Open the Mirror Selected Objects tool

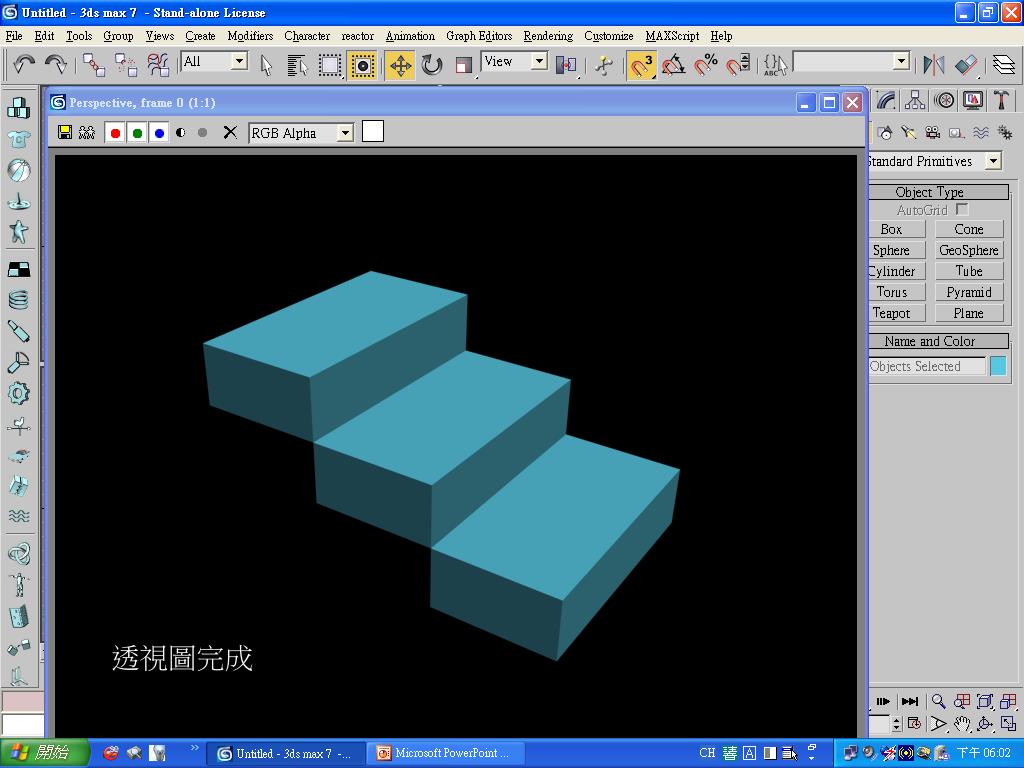934,65
